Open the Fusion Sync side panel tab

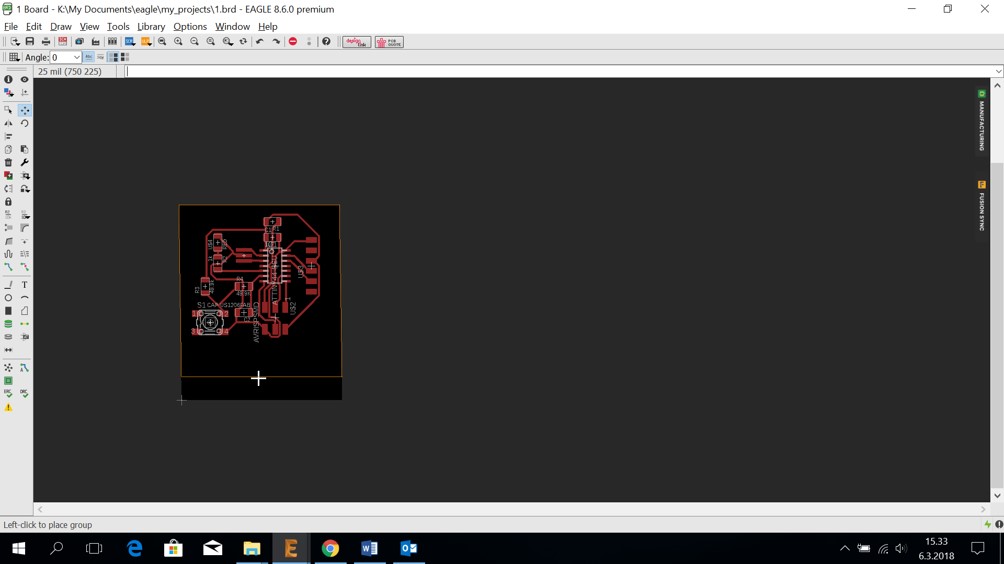pos(982,206)
